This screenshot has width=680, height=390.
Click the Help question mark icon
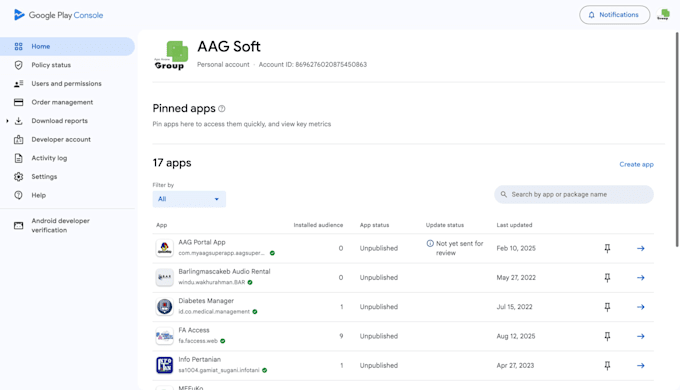pos(18,196)
